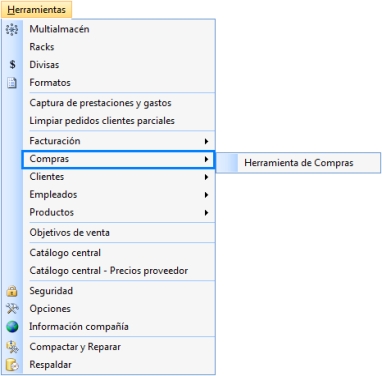The width and height of the screenshot is (382, 376).
Task: Click the Multialmacén snowflake icon
Action: tap(12, 29)
